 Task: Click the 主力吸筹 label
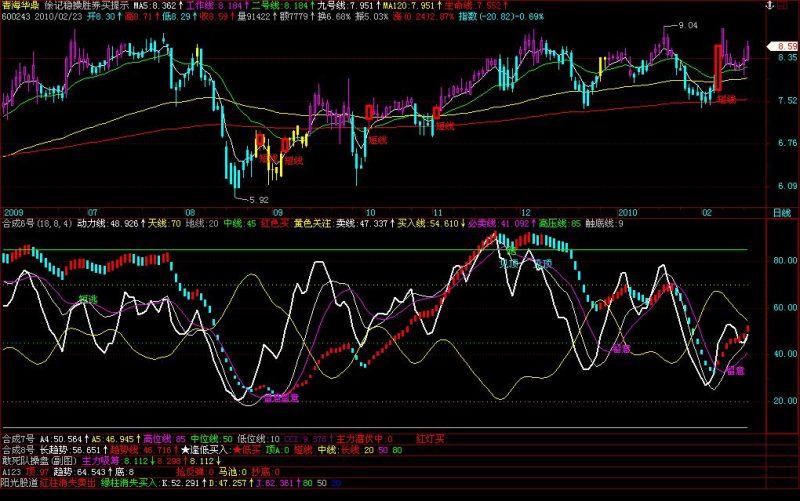(101, 461)
